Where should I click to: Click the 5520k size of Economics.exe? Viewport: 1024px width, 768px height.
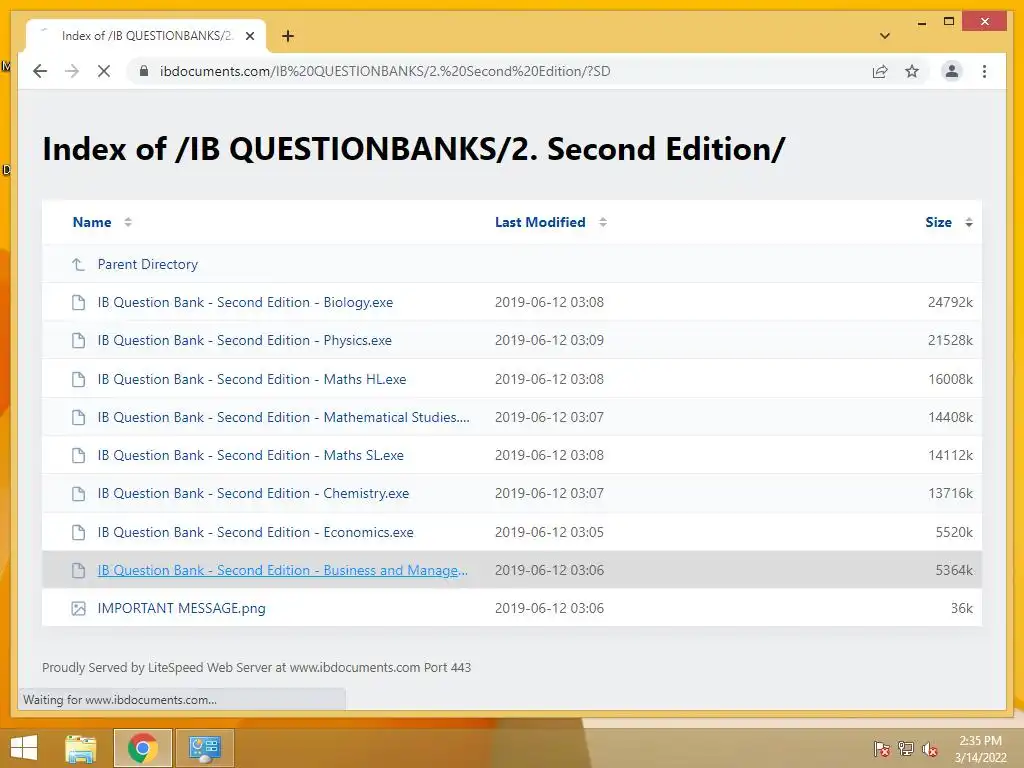point(954,532)
